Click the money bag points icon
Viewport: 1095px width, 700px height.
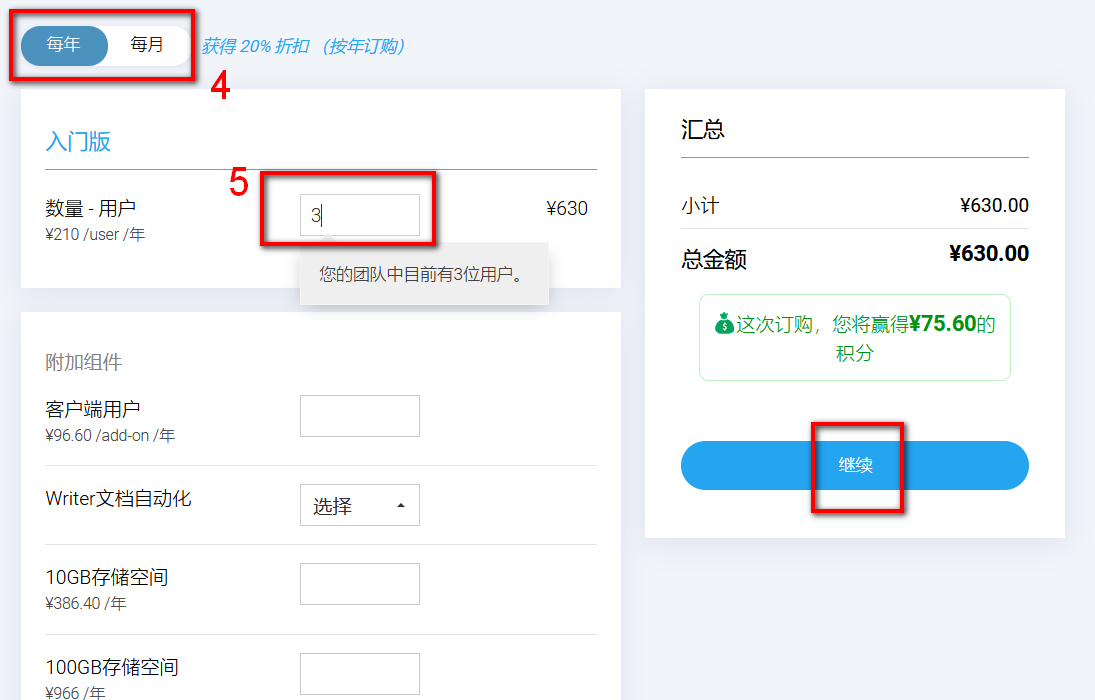coord(724,325)
